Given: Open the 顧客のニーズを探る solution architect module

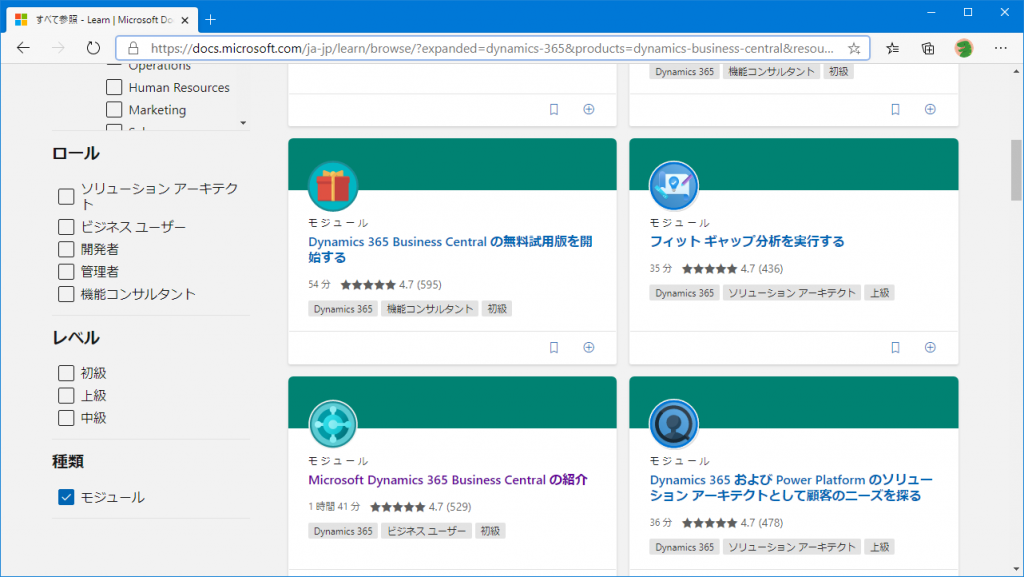Looking at the screenshot, I should point(791,488).
